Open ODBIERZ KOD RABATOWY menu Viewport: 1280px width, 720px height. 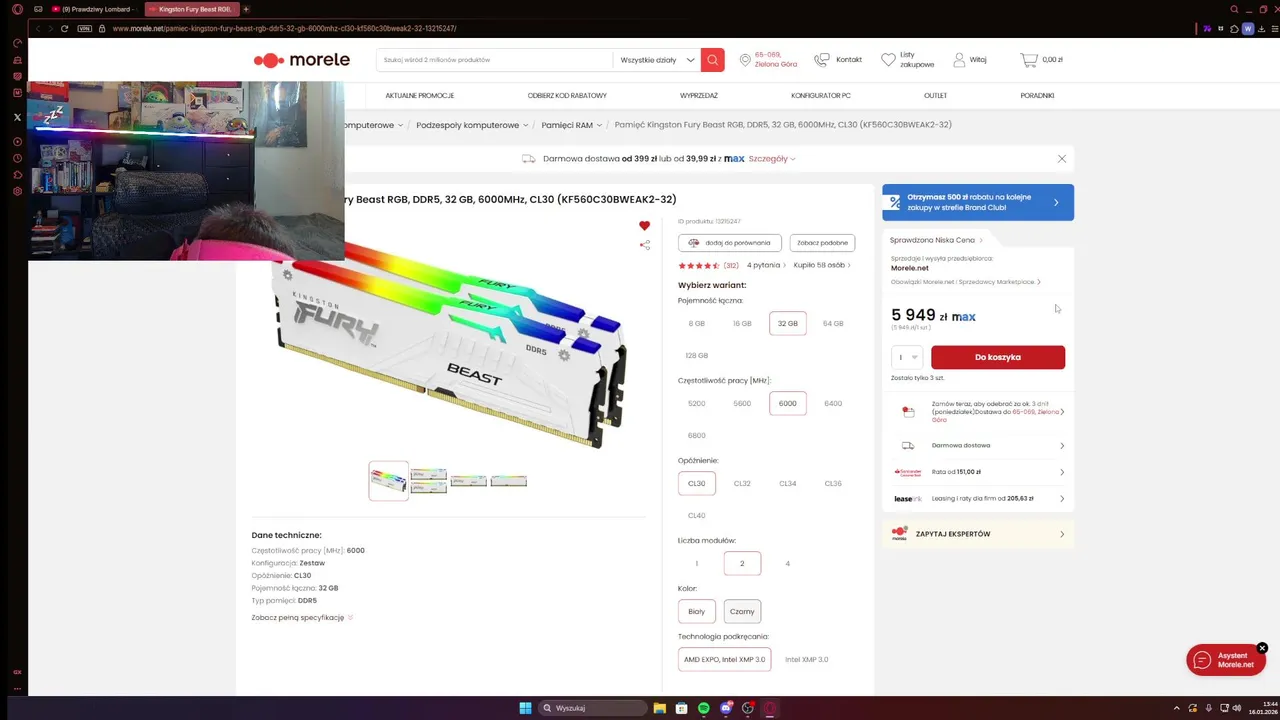pyautogui.click(x=567, y=96)
